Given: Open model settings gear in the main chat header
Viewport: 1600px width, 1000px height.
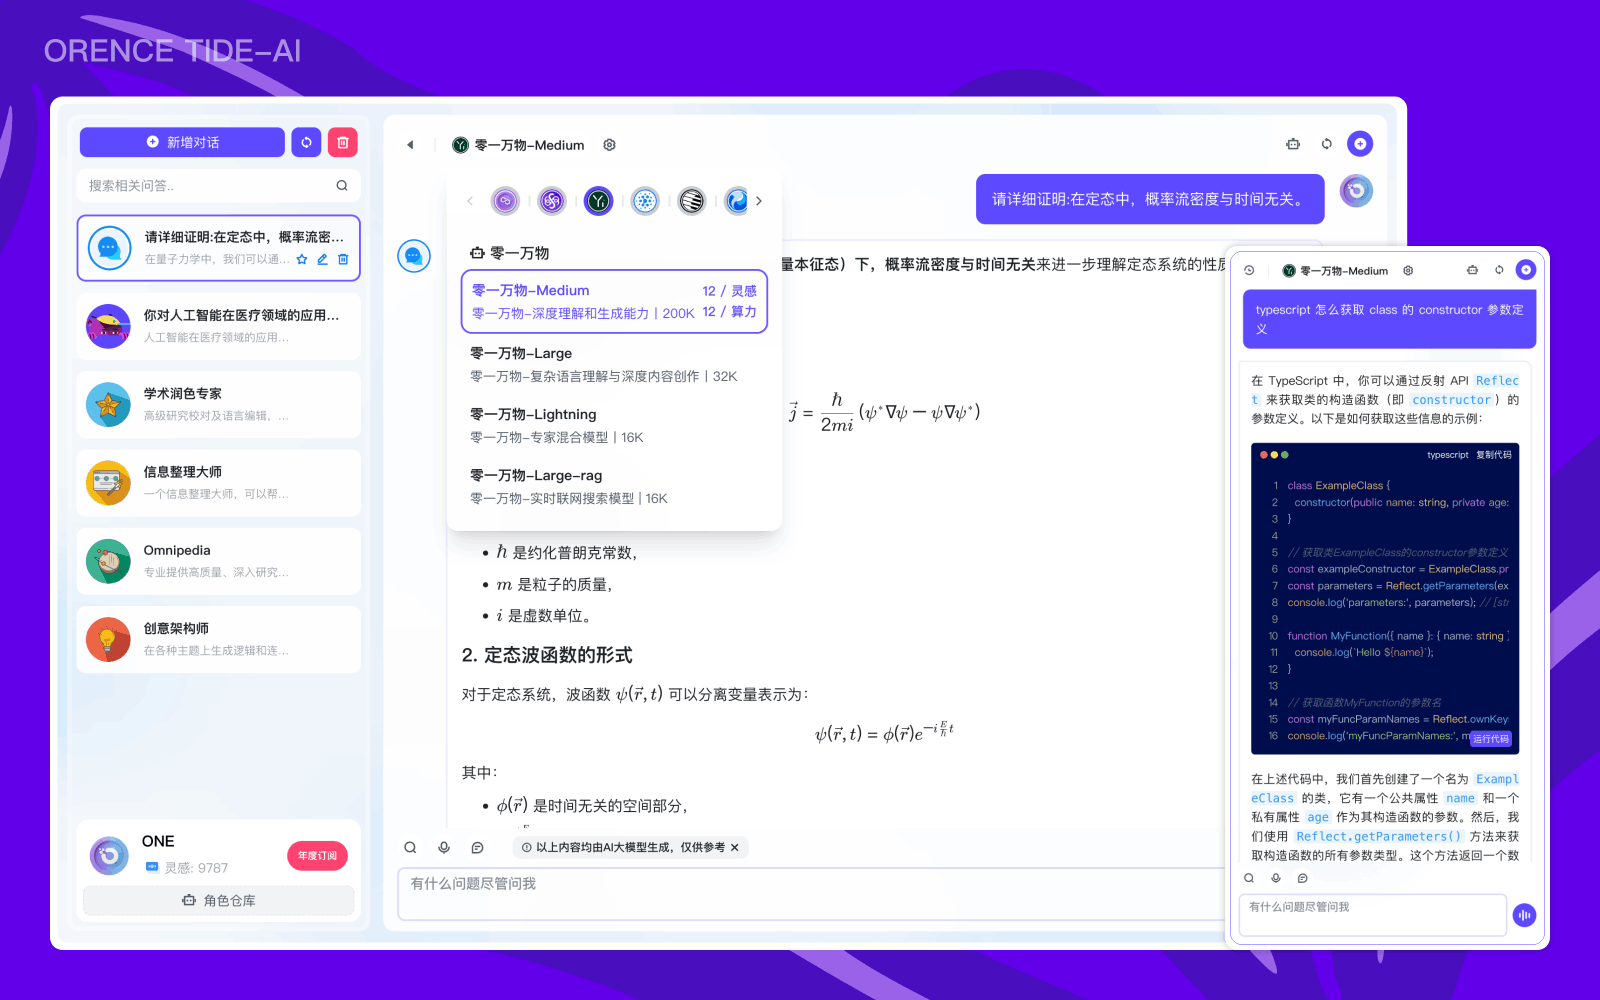Looking at the screenshot, I should [x=609, y=145].
